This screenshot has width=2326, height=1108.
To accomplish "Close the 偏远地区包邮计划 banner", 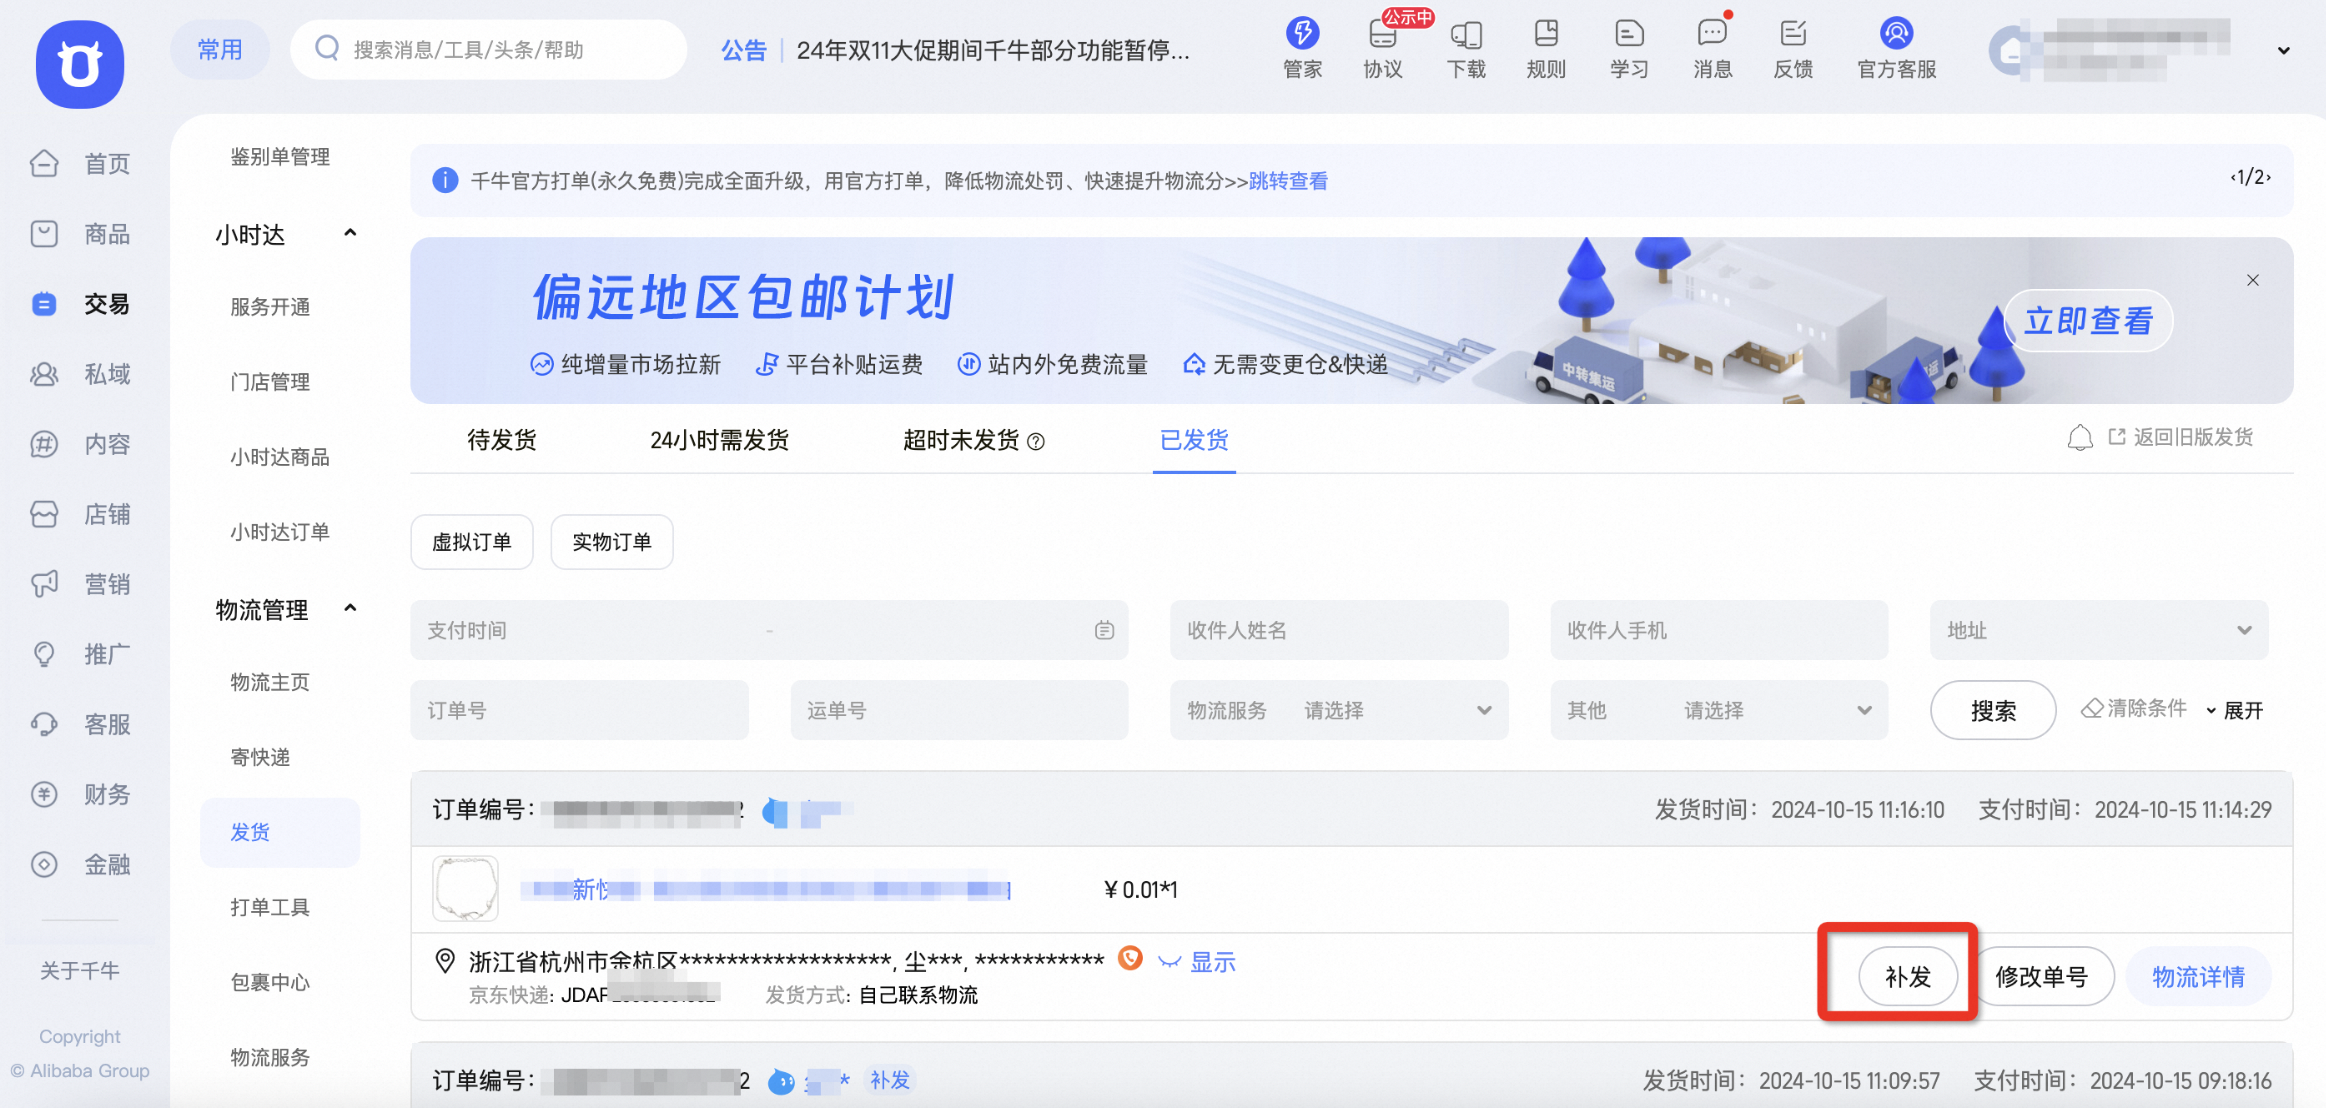I will point(2253,280).
